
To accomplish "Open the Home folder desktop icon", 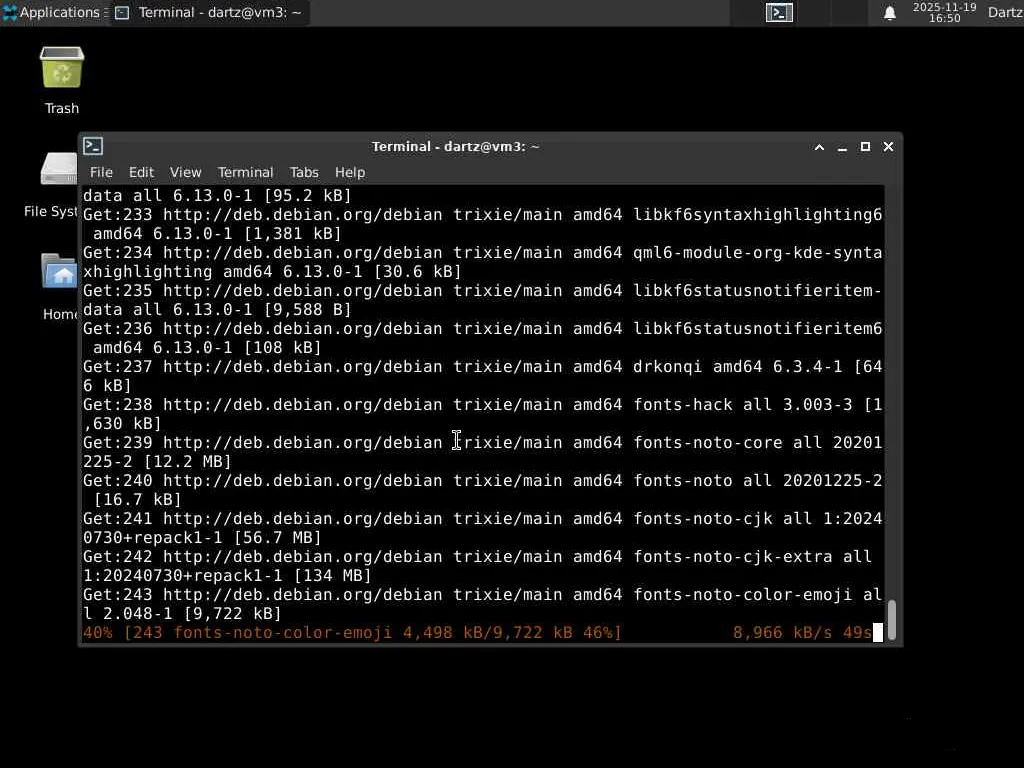I will [60, 287].
